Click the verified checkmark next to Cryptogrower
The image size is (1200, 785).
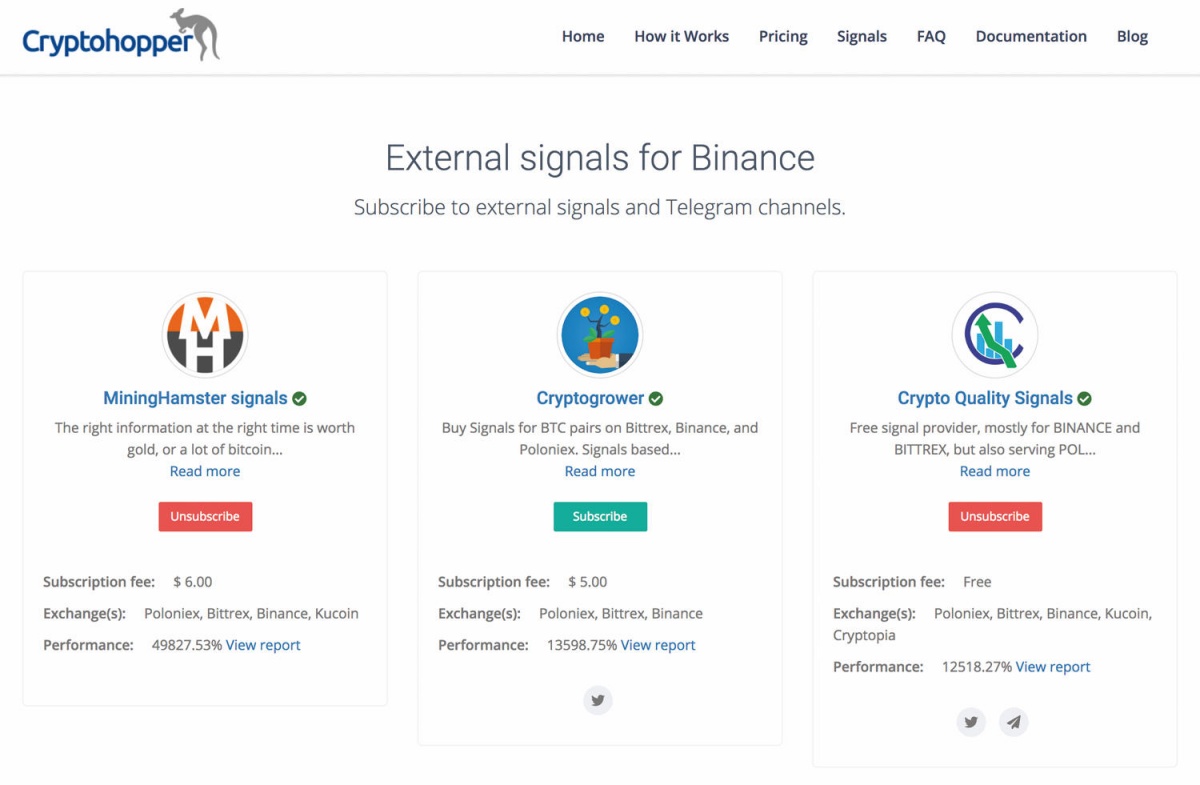(x=656, y=399)
